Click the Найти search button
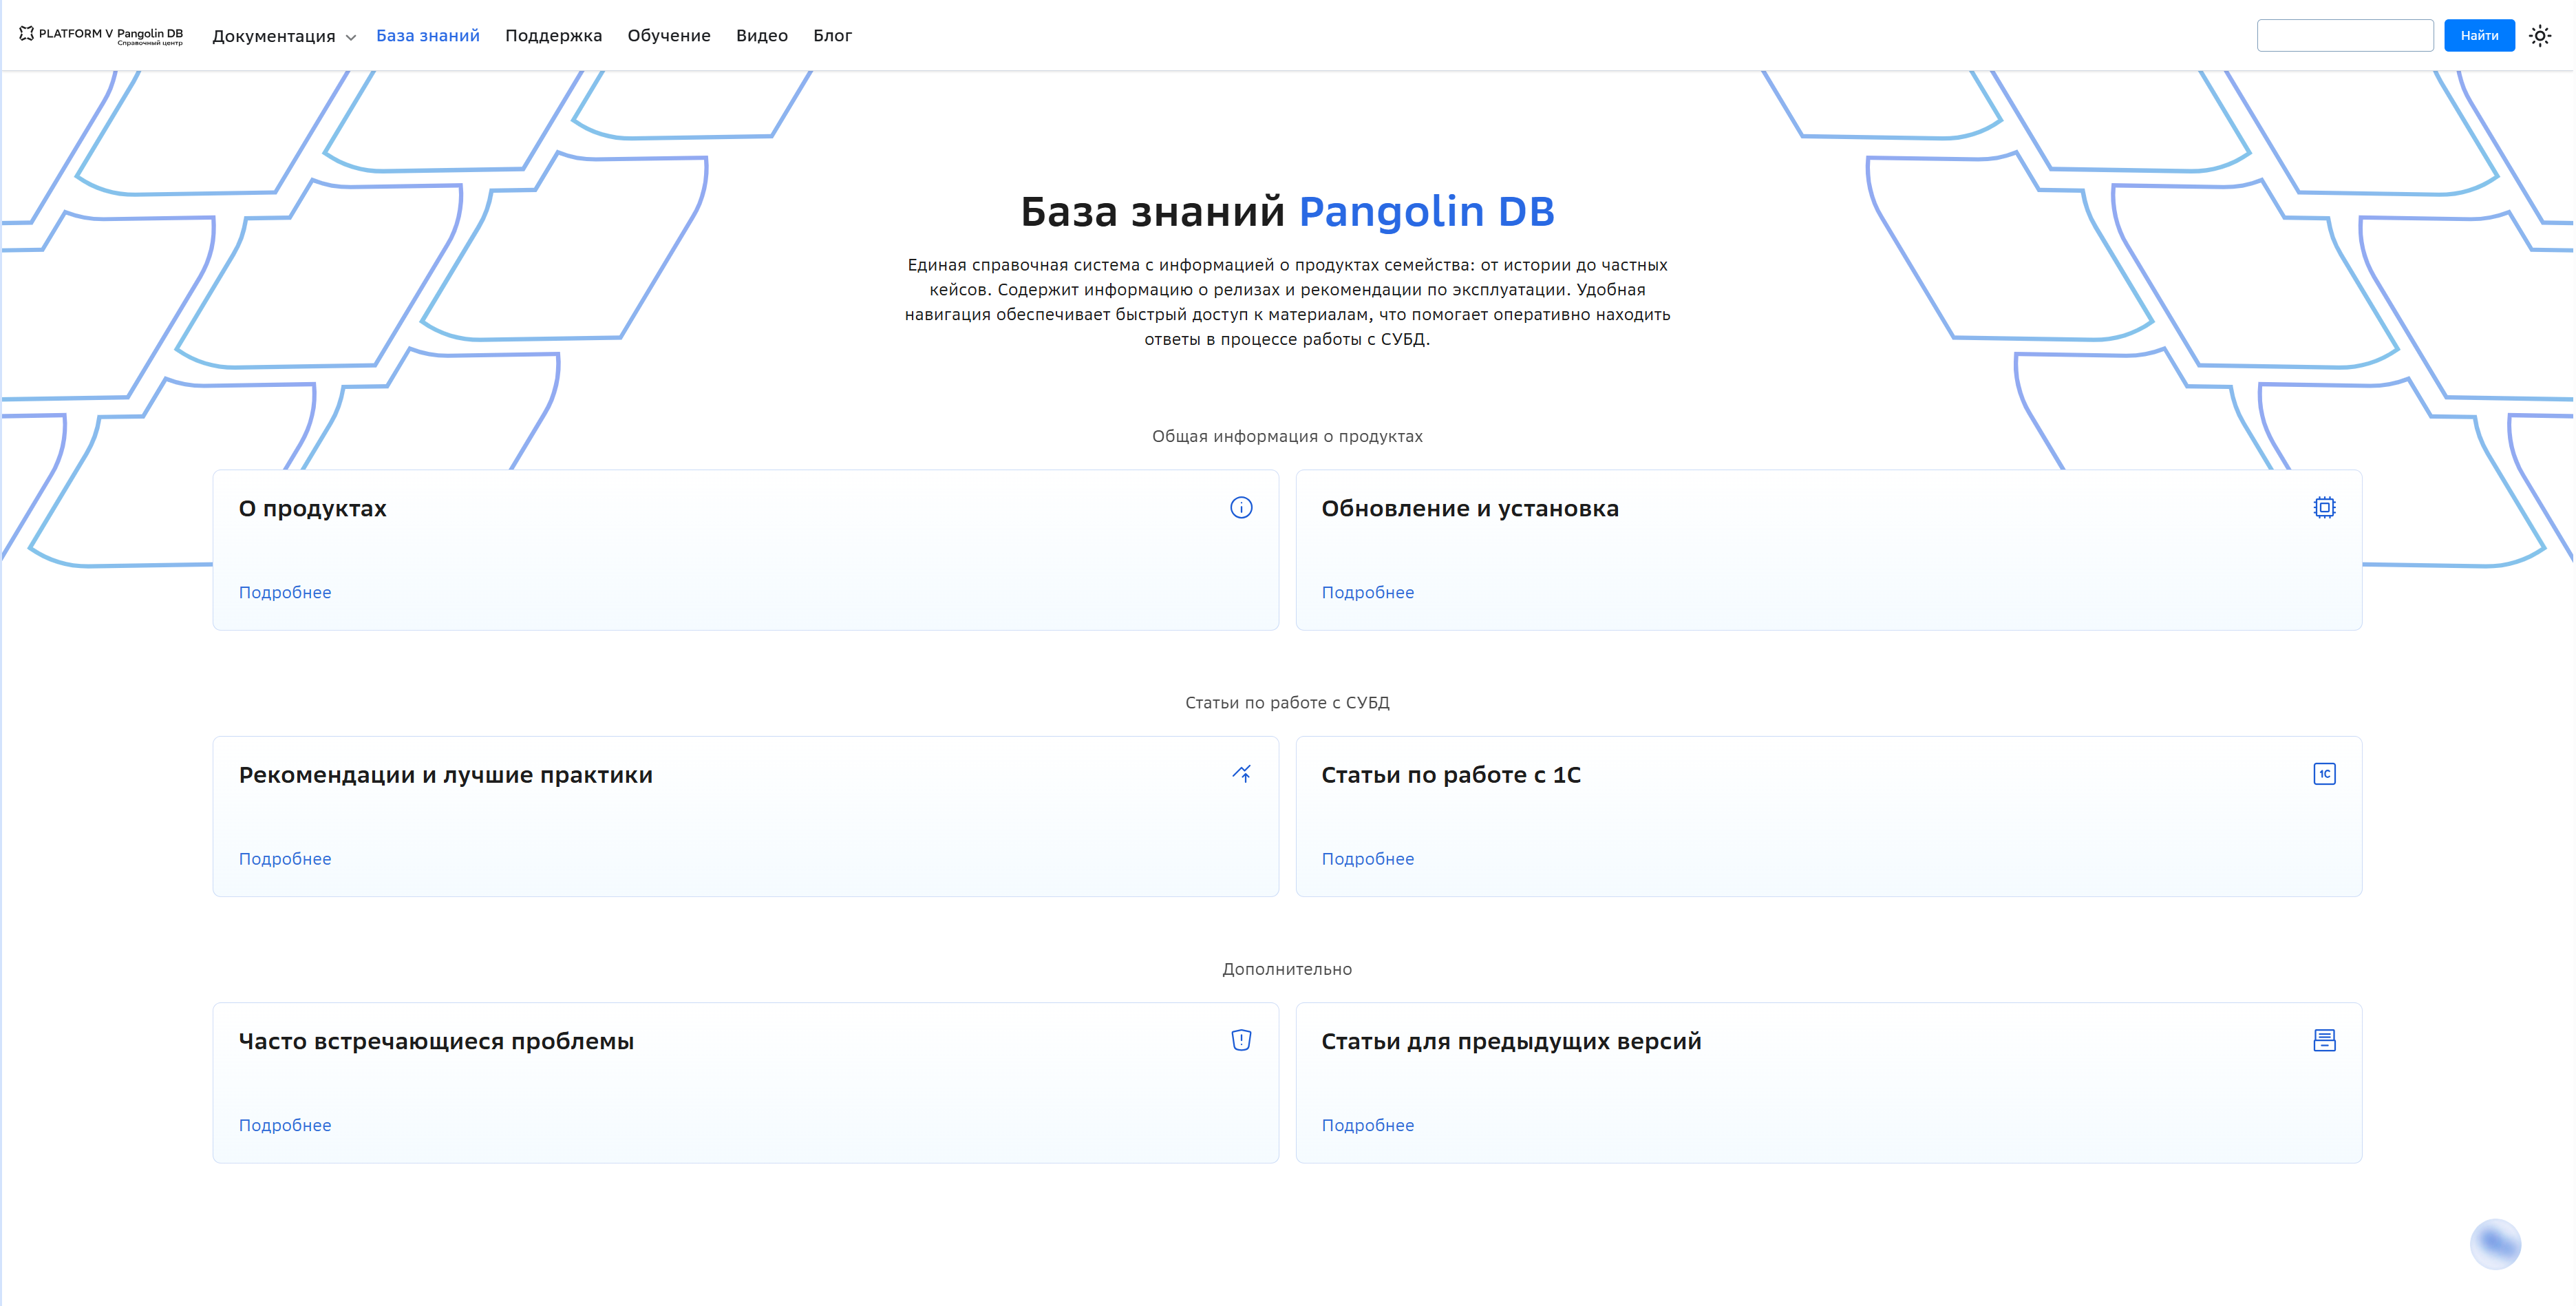2576x1306 pixels. 2479,36
